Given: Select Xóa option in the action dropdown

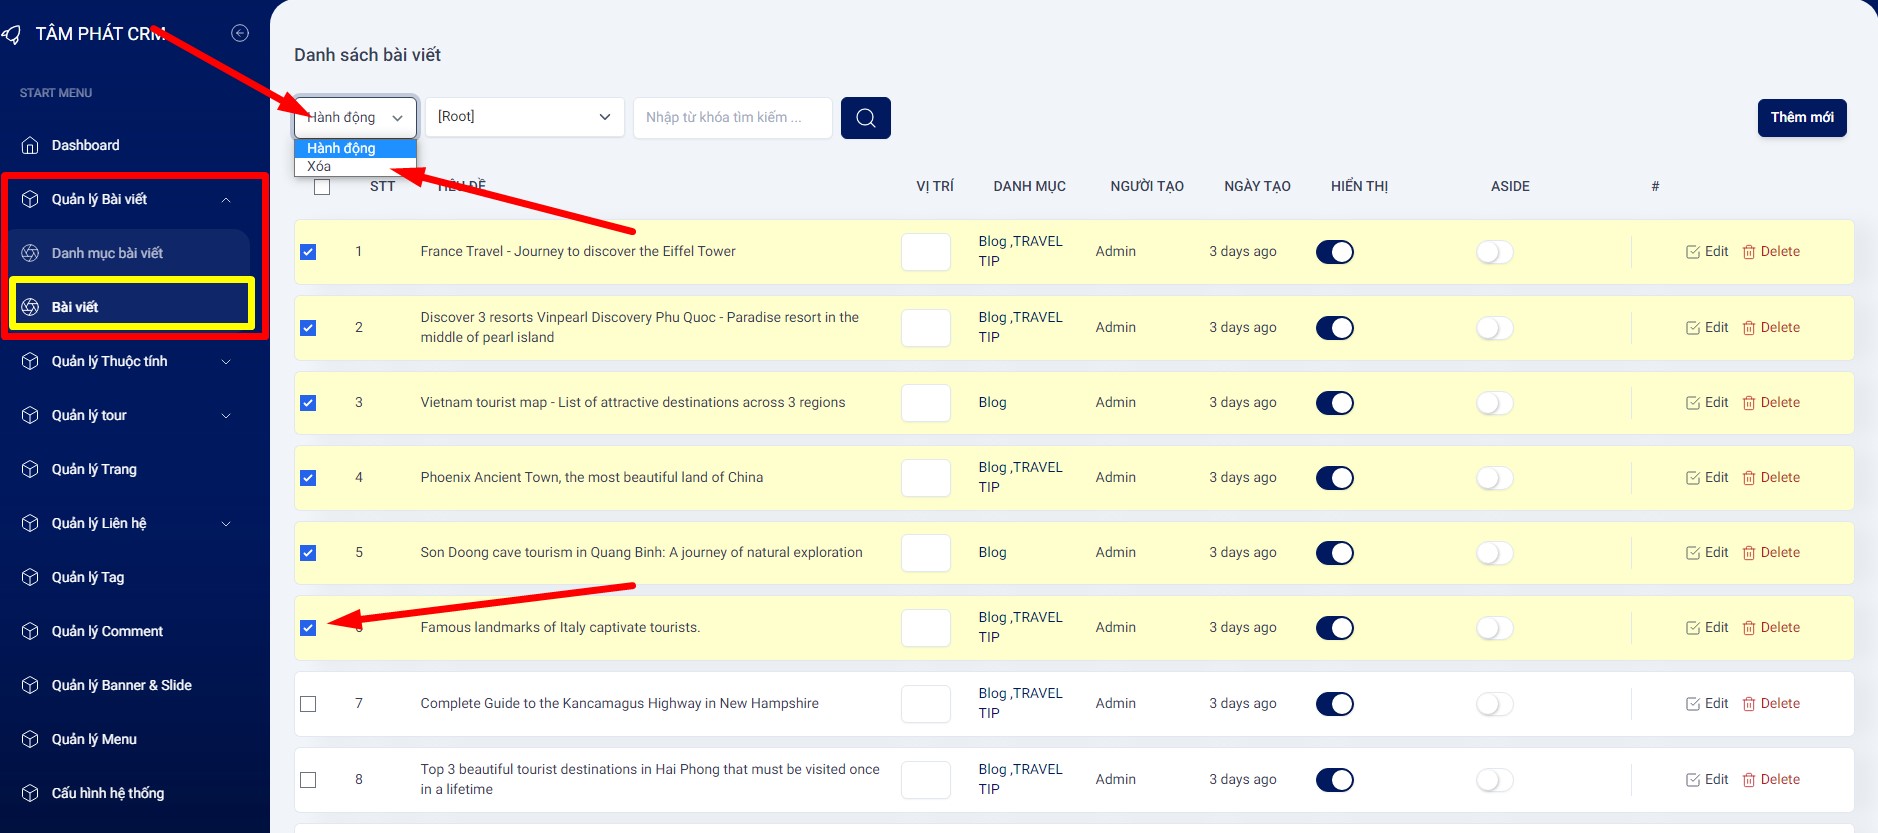Looking at the screenshot, I should 320,167.
